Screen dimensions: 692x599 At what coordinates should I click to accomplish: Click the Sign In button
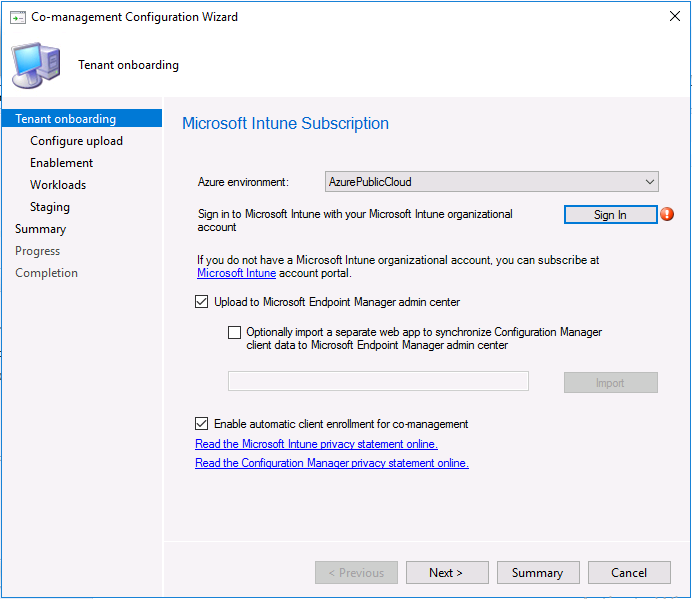click(x=610, y=215)
